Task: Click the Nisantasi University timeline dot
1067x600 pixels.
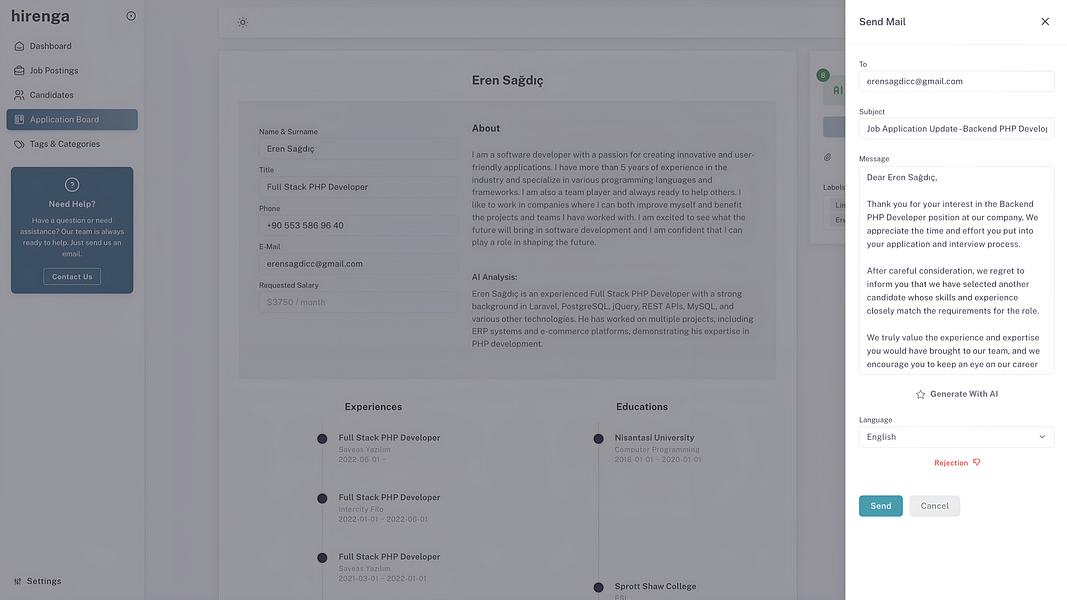Action: pos(599,439)
